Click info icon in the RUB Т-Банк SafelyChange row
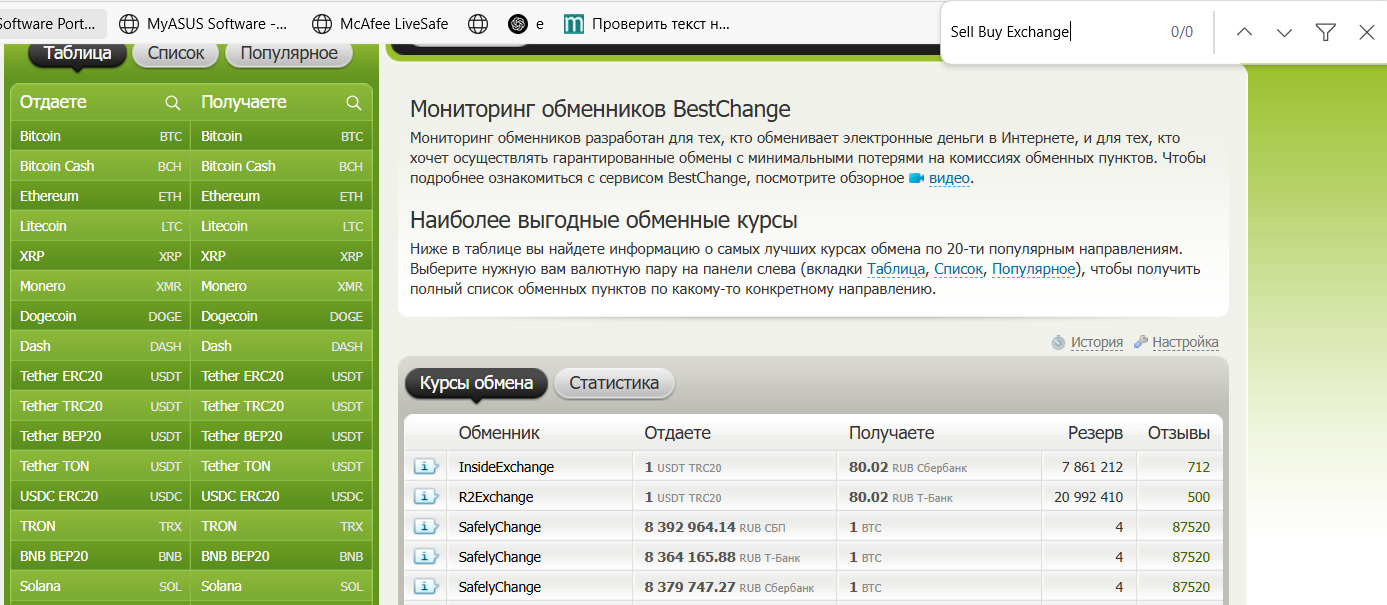This screenshot has height=605, width=1387. click(426, 557)
